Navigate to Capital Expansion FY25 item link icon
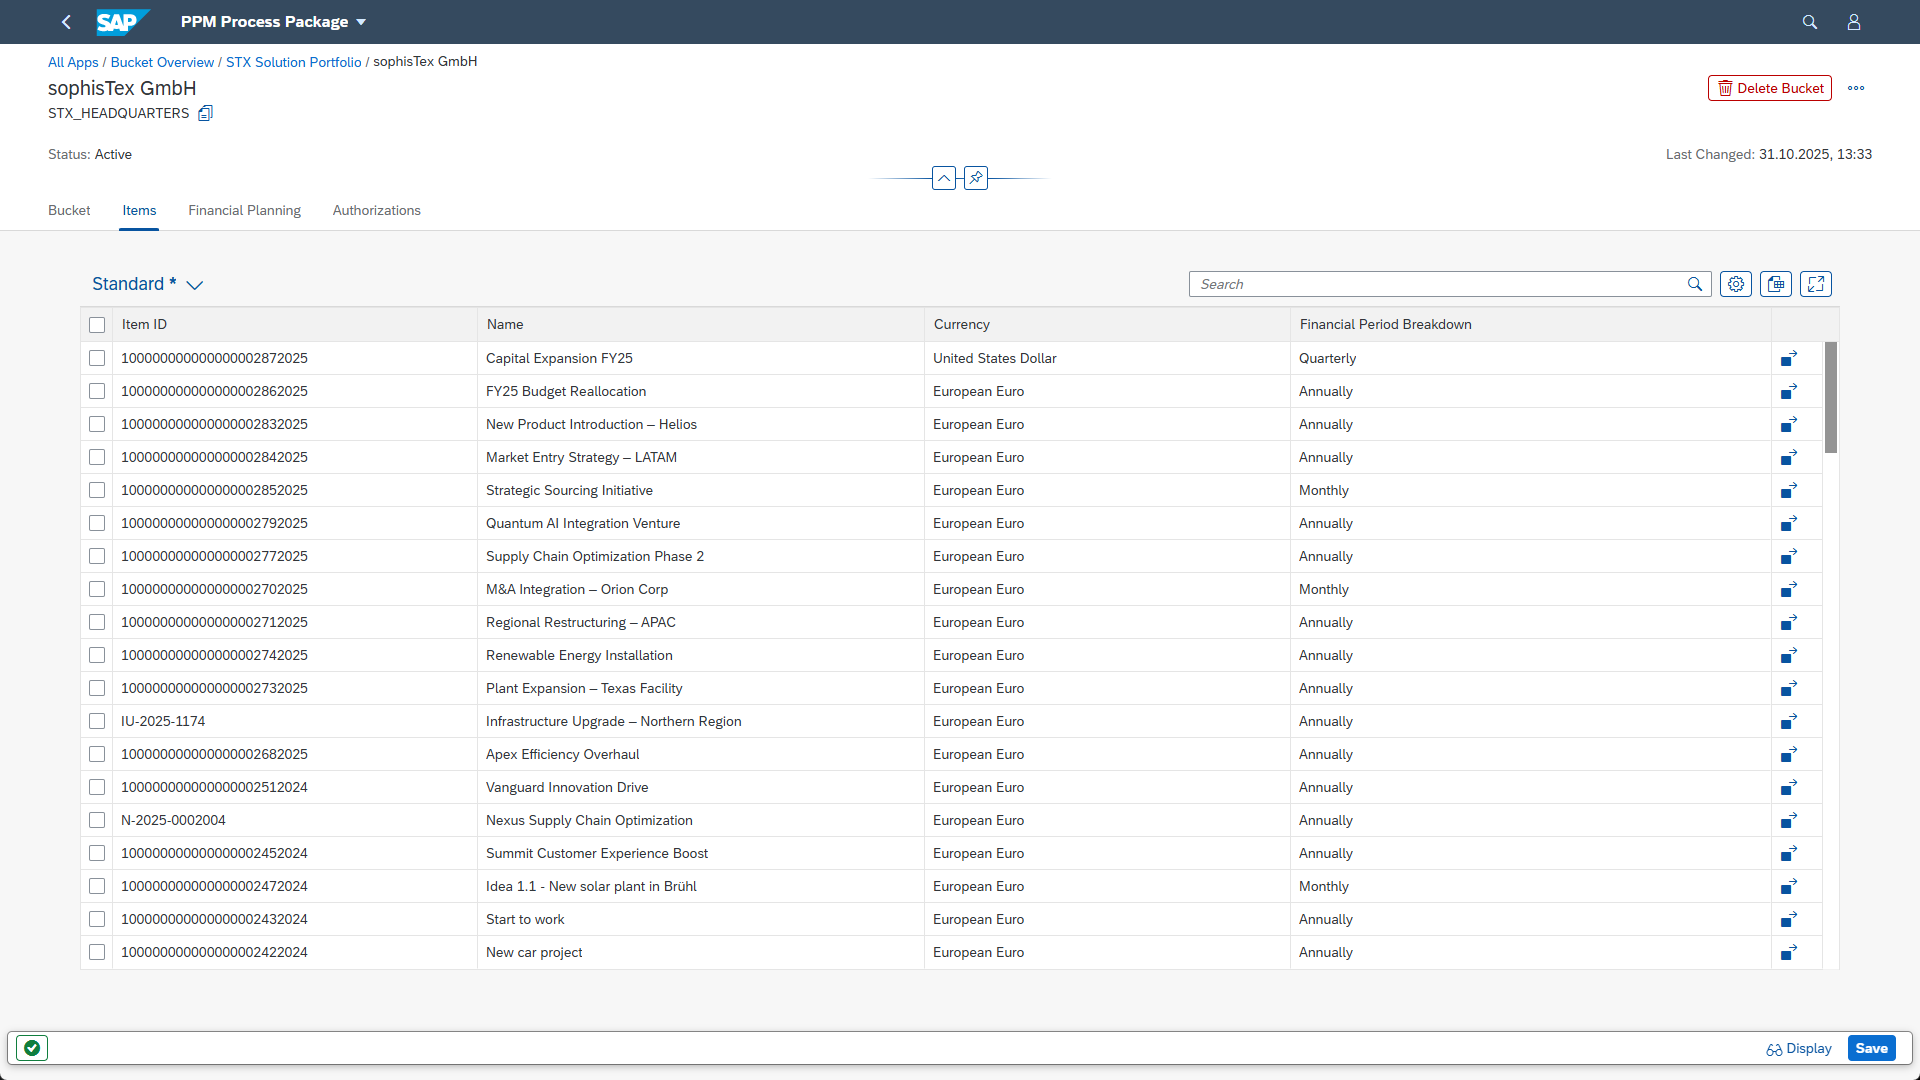 coord(1789,358)
